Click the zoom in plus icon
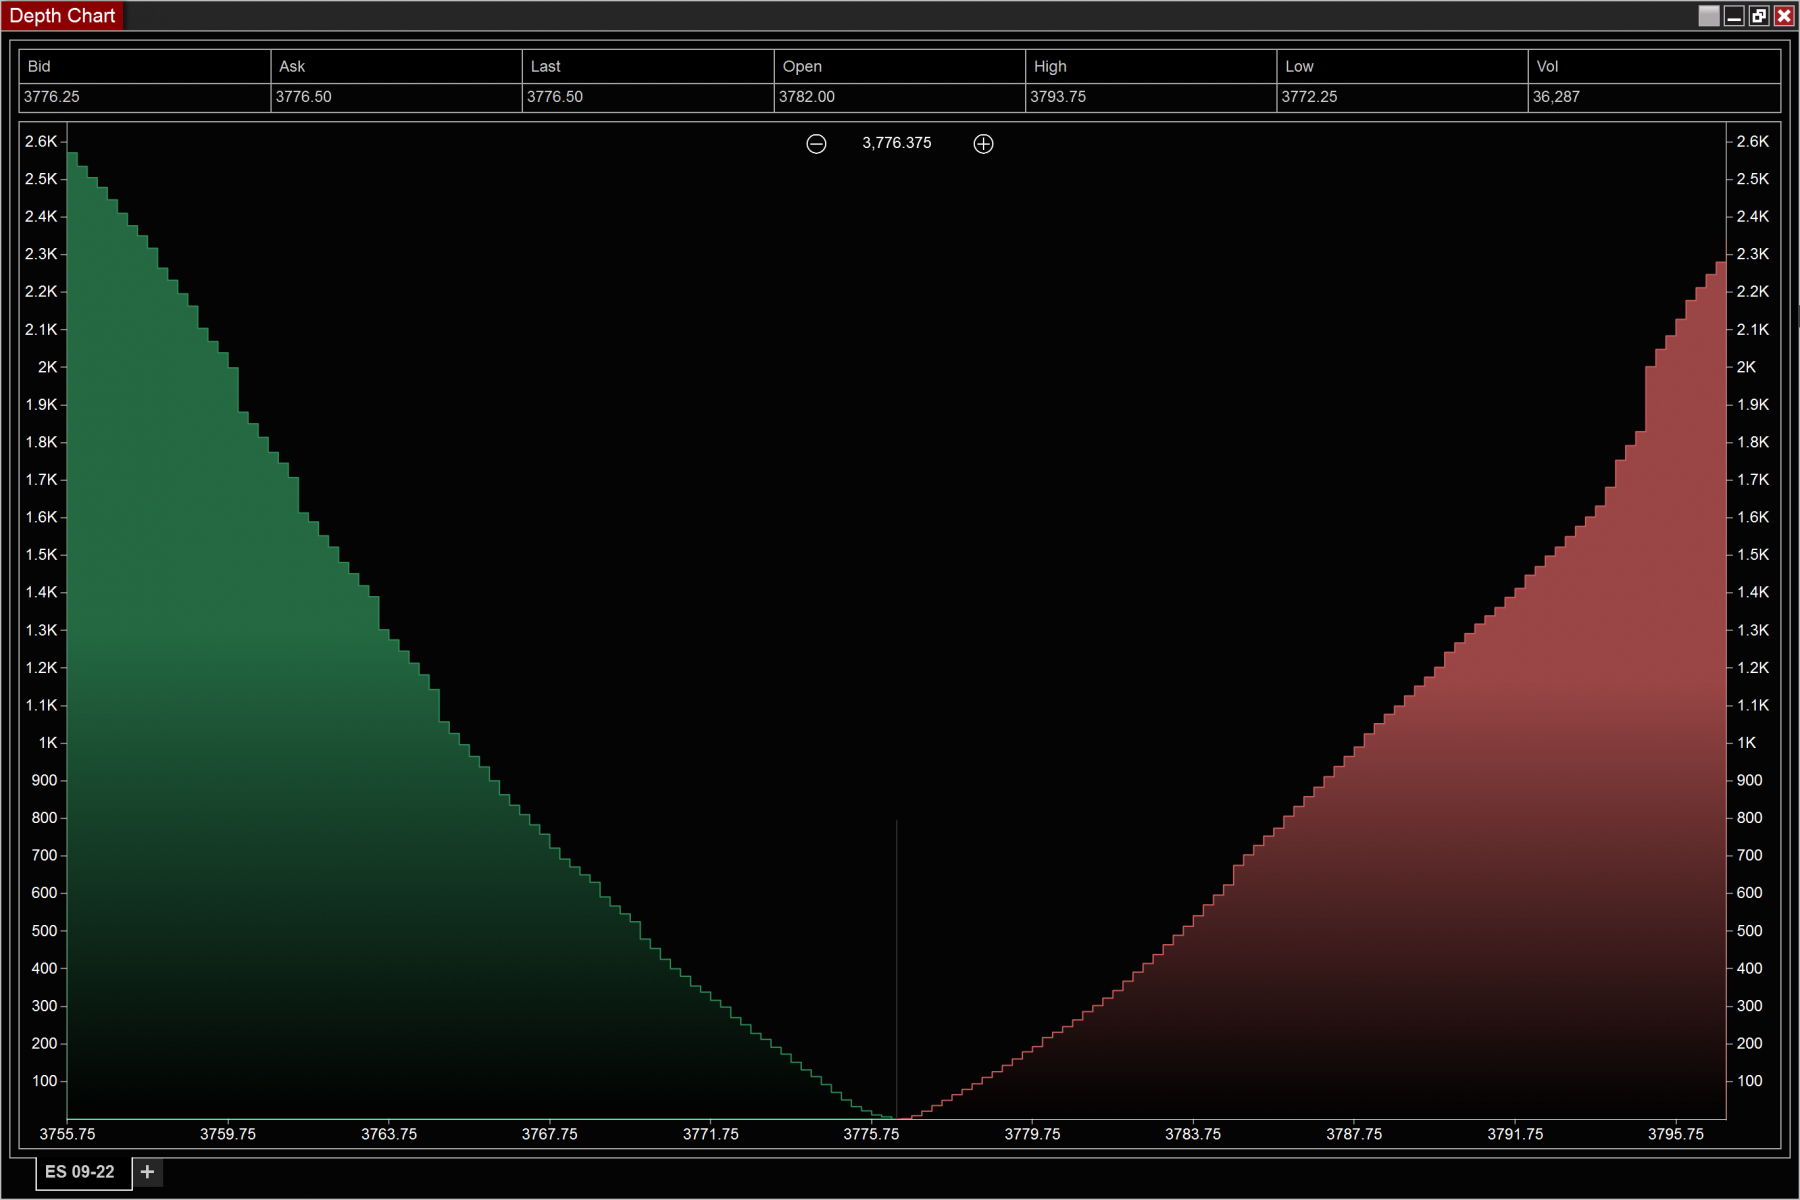The height and width of the screenshot is (1200, 1800). 983,144
